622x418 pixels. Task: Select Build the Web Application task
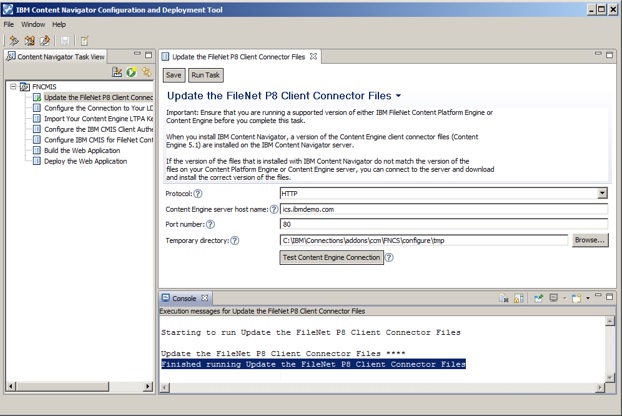pos(82,151)
